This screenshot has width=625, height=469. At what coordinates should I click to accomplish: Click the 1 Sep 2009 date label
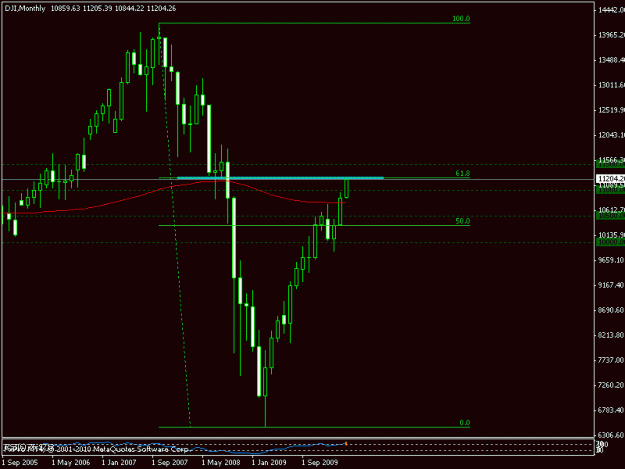click(x=320, y=463)
